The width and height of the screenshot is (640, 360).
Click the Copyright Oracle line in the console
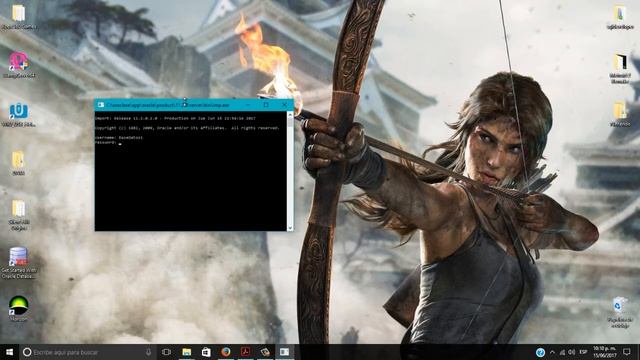click(x=187, y=128)
